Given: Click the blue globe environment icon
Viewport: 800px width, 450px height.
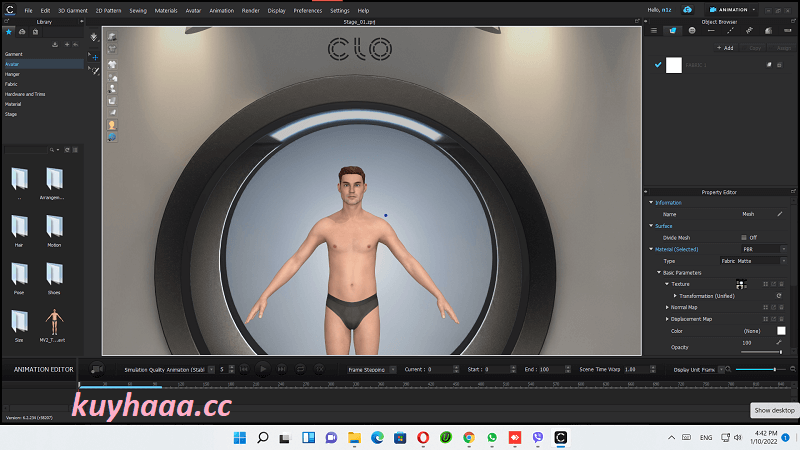Looking at the screenshot, I should [x=112, y=137].
